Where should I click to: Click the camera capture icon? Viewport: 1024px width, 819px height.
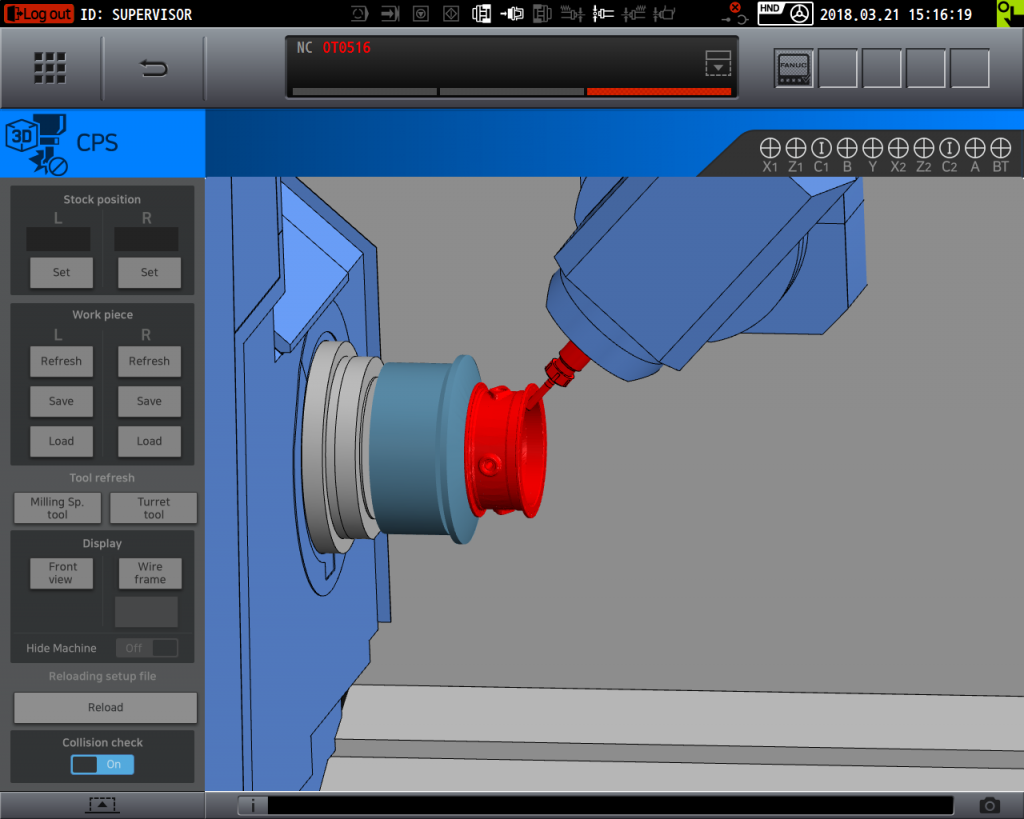coord(989,805)
